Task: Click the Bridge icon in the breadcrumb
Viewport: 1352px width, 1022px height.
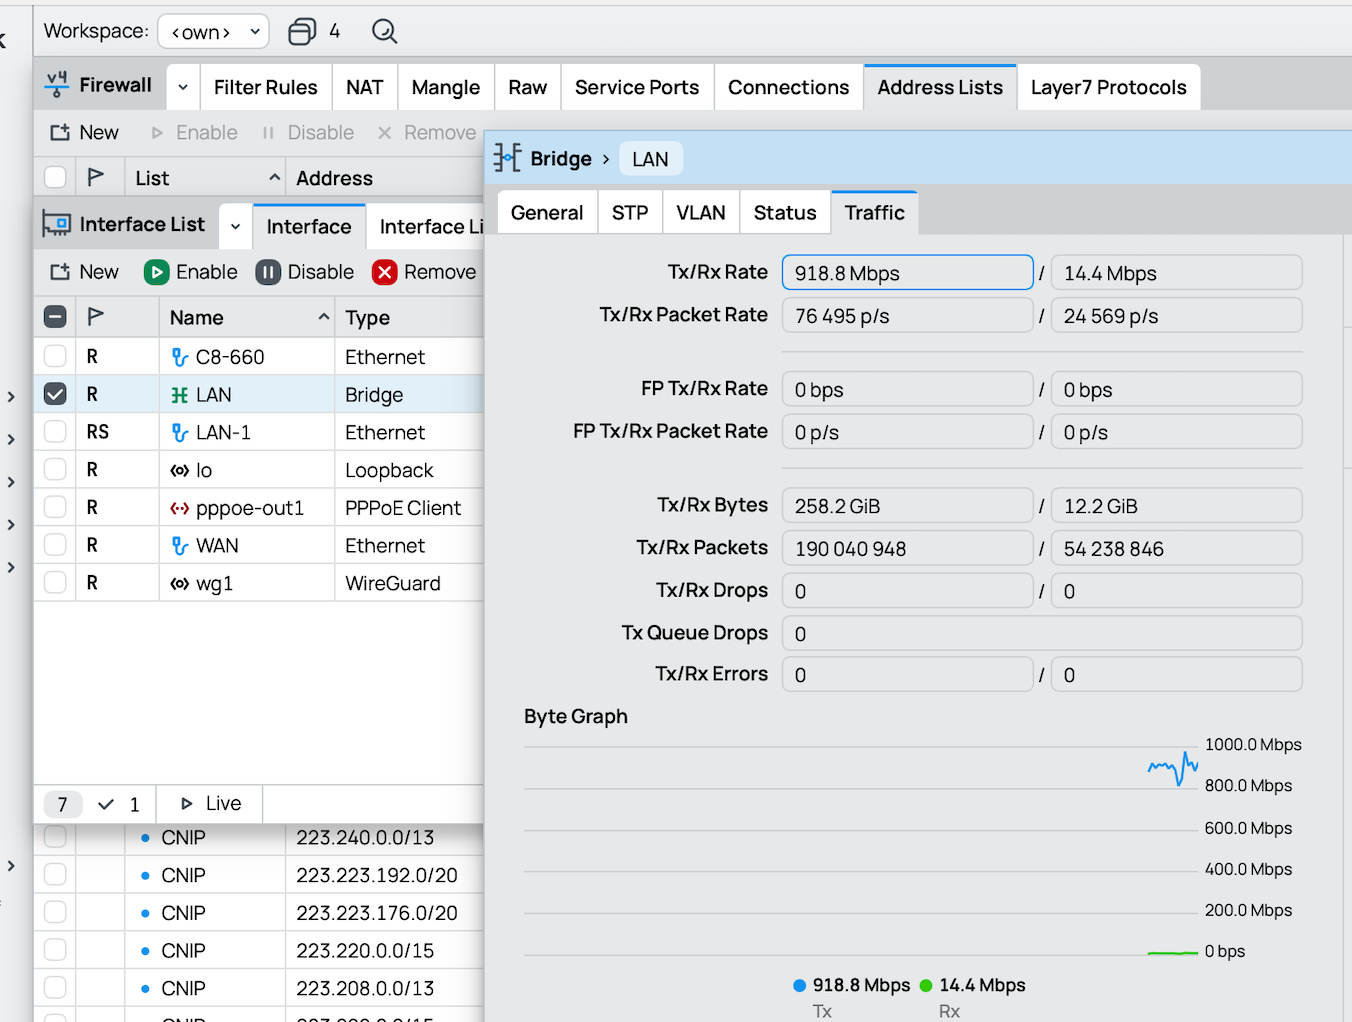Action: [507, 158]
